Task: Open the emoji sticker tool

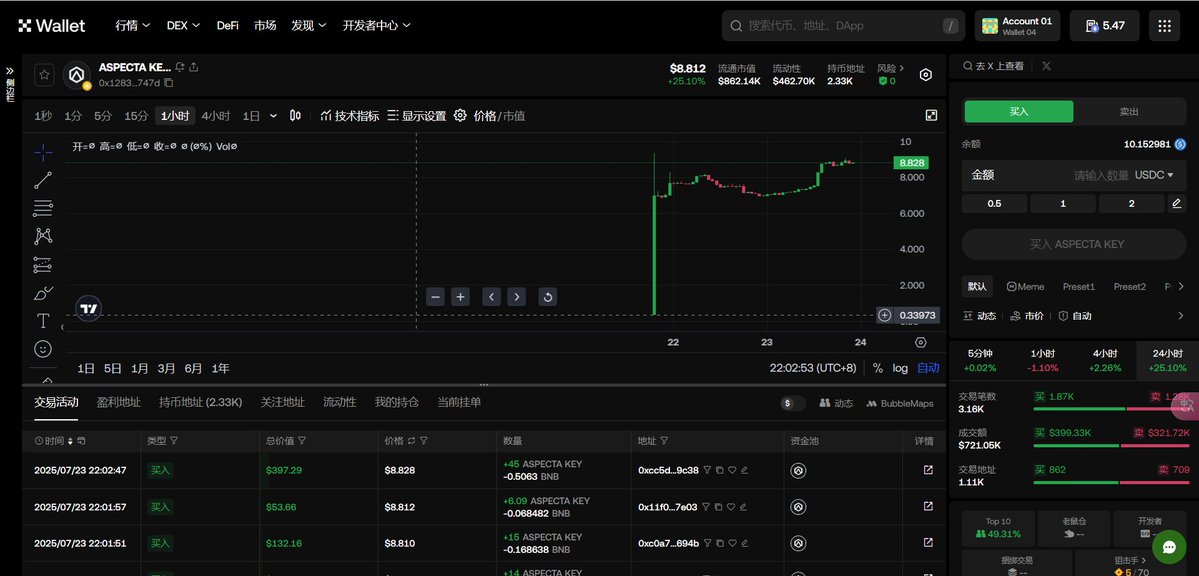Action: [44, 349]
